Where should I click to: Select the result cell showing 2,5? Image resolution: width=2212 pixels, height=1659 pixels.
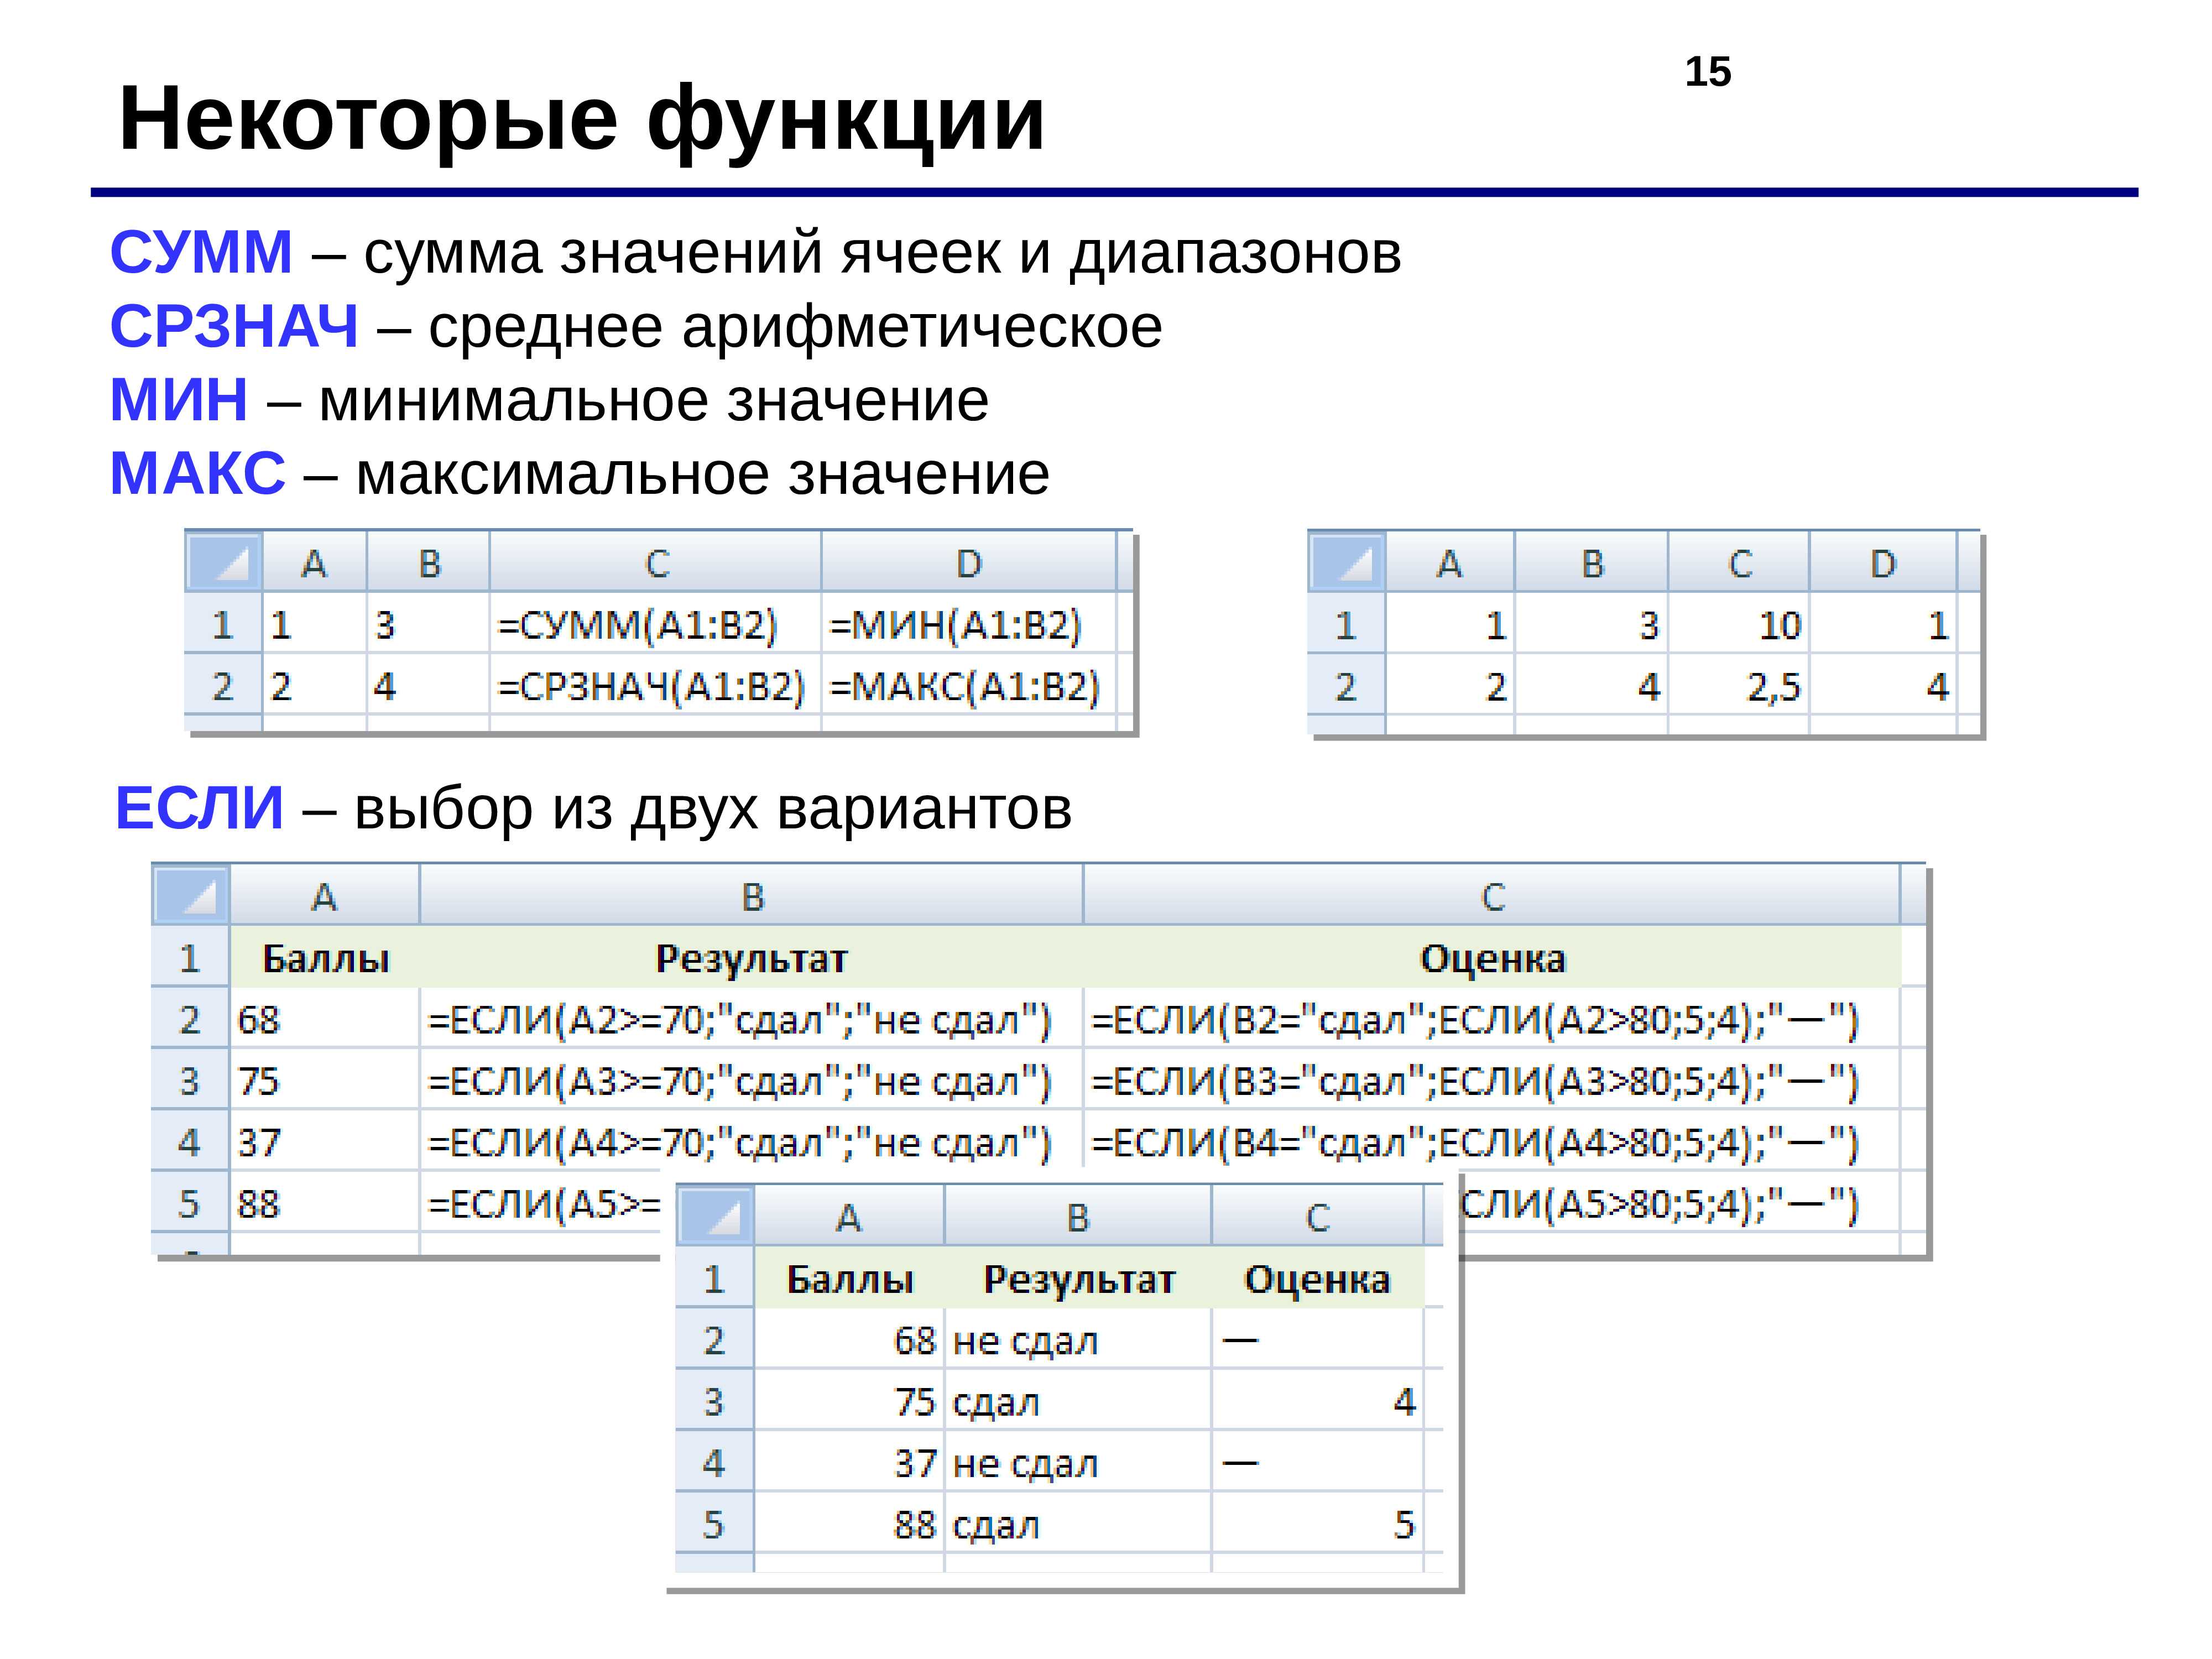click(x=1738, y=685)
